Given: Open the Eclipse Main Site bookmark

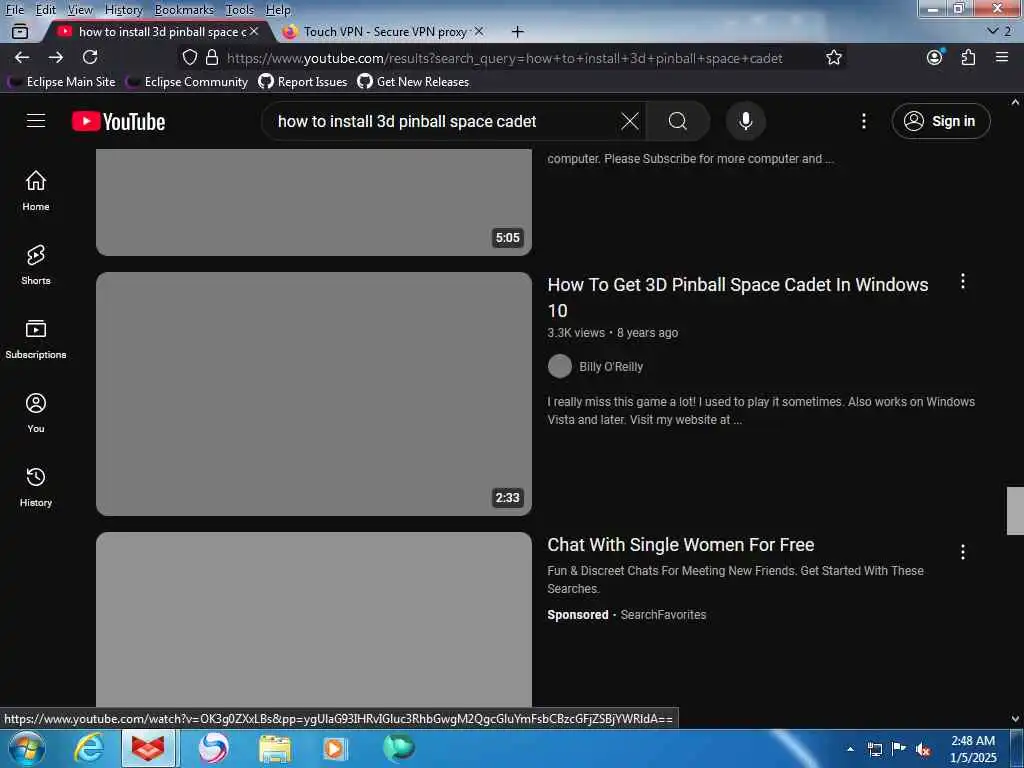Looking at the screenshot, I should pos(62,82).
